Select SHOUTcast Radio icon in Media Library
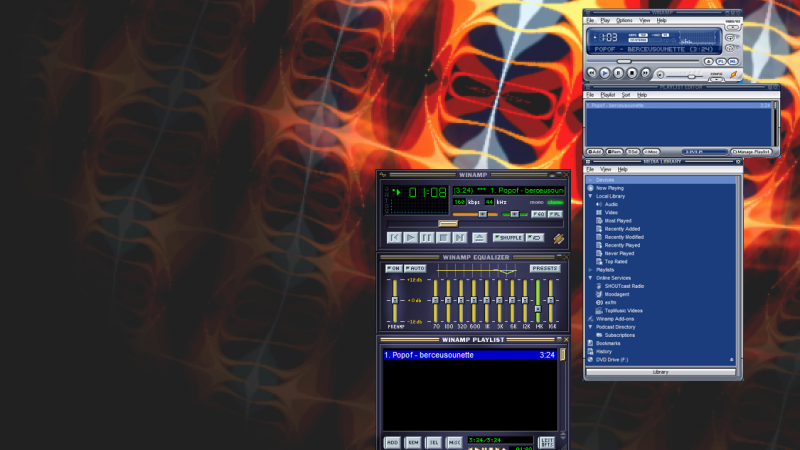The image size is (800, 450). 599,286
